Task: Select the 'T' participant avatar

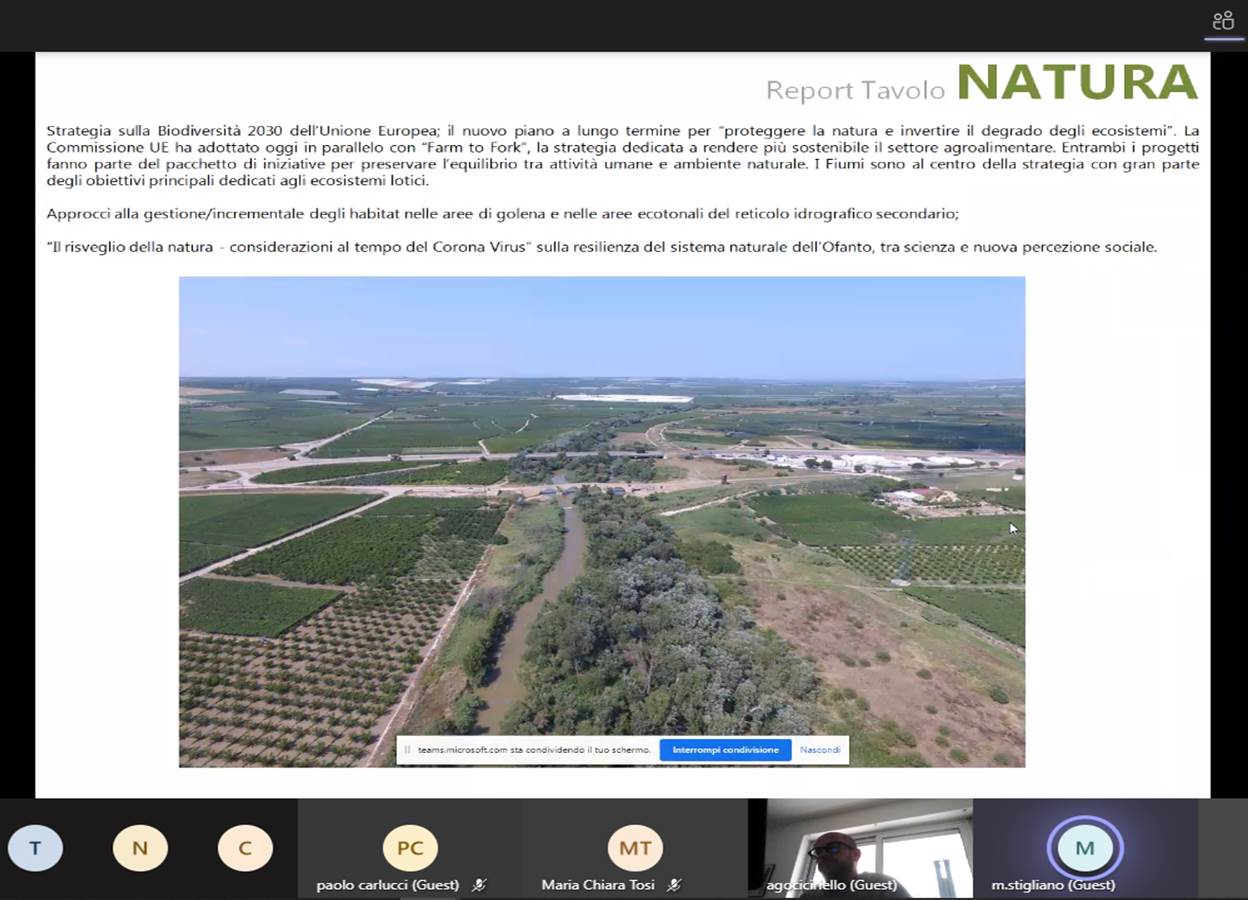Action: [x=35, y=849]
